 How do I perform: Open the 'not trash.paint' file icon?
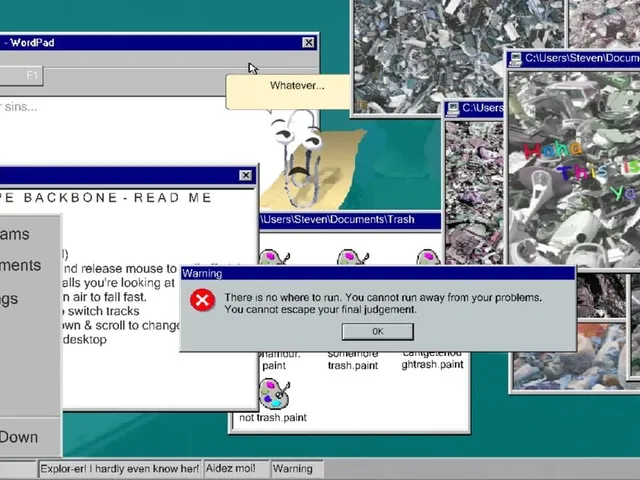274,394
